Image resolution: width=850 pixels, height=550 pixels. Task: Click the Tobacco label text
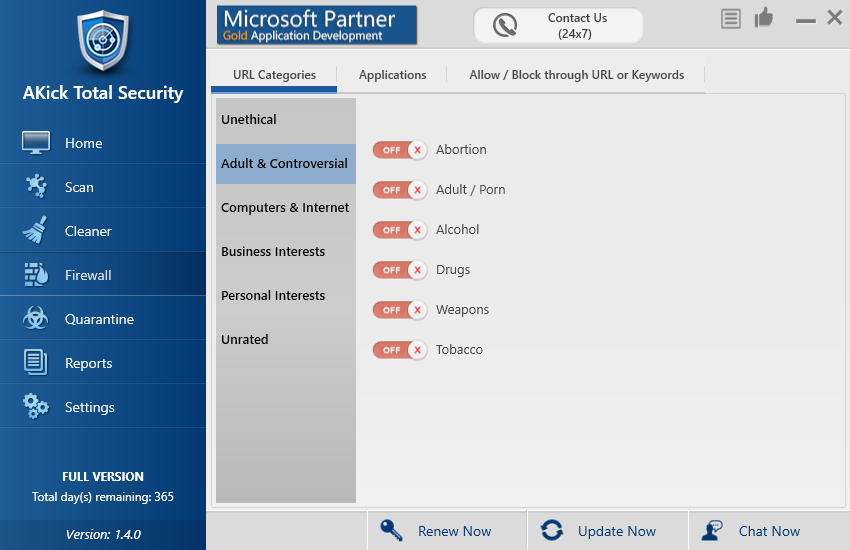pyautogui.click(x=459, y=350)
